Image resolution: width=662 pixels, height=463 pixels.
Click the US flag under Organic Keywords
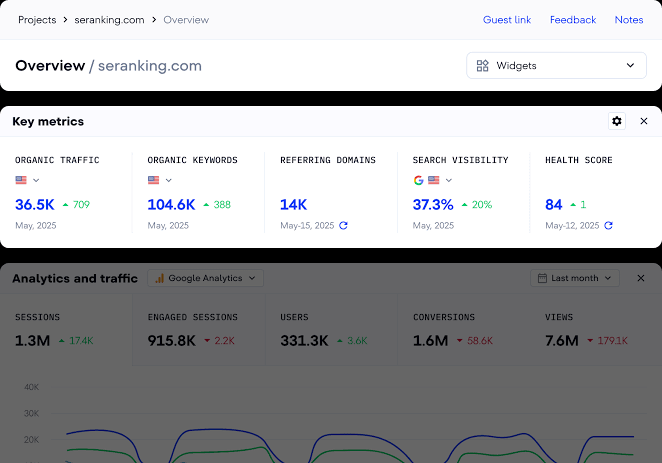(x=153, y=180)
